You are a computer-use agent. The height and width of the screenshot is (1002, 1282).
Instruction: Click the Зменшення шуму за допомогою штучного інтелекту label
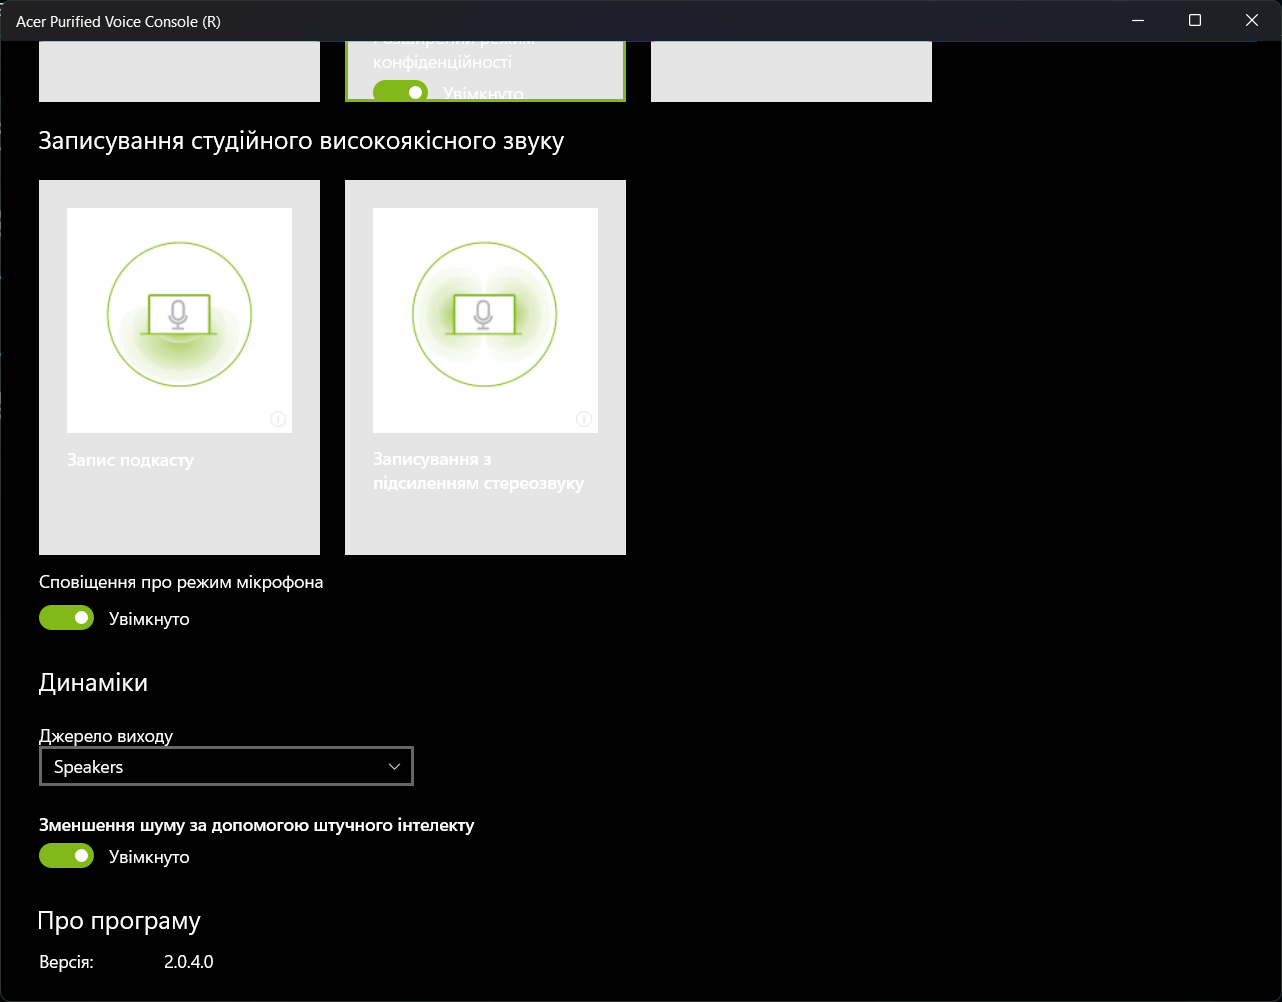[257, 826]
